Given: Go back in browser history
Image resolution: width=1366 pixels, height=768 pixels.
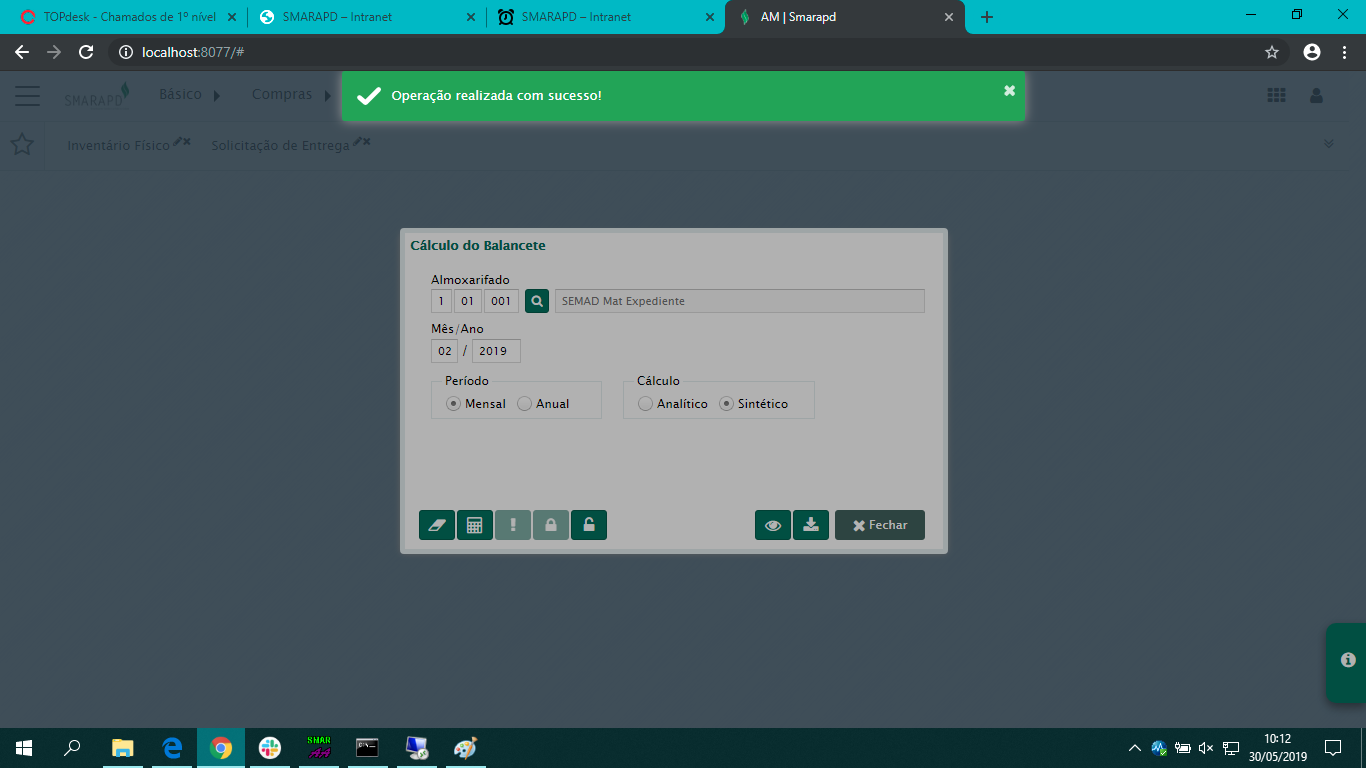Looking at the screenshot, I should point(22,52).
